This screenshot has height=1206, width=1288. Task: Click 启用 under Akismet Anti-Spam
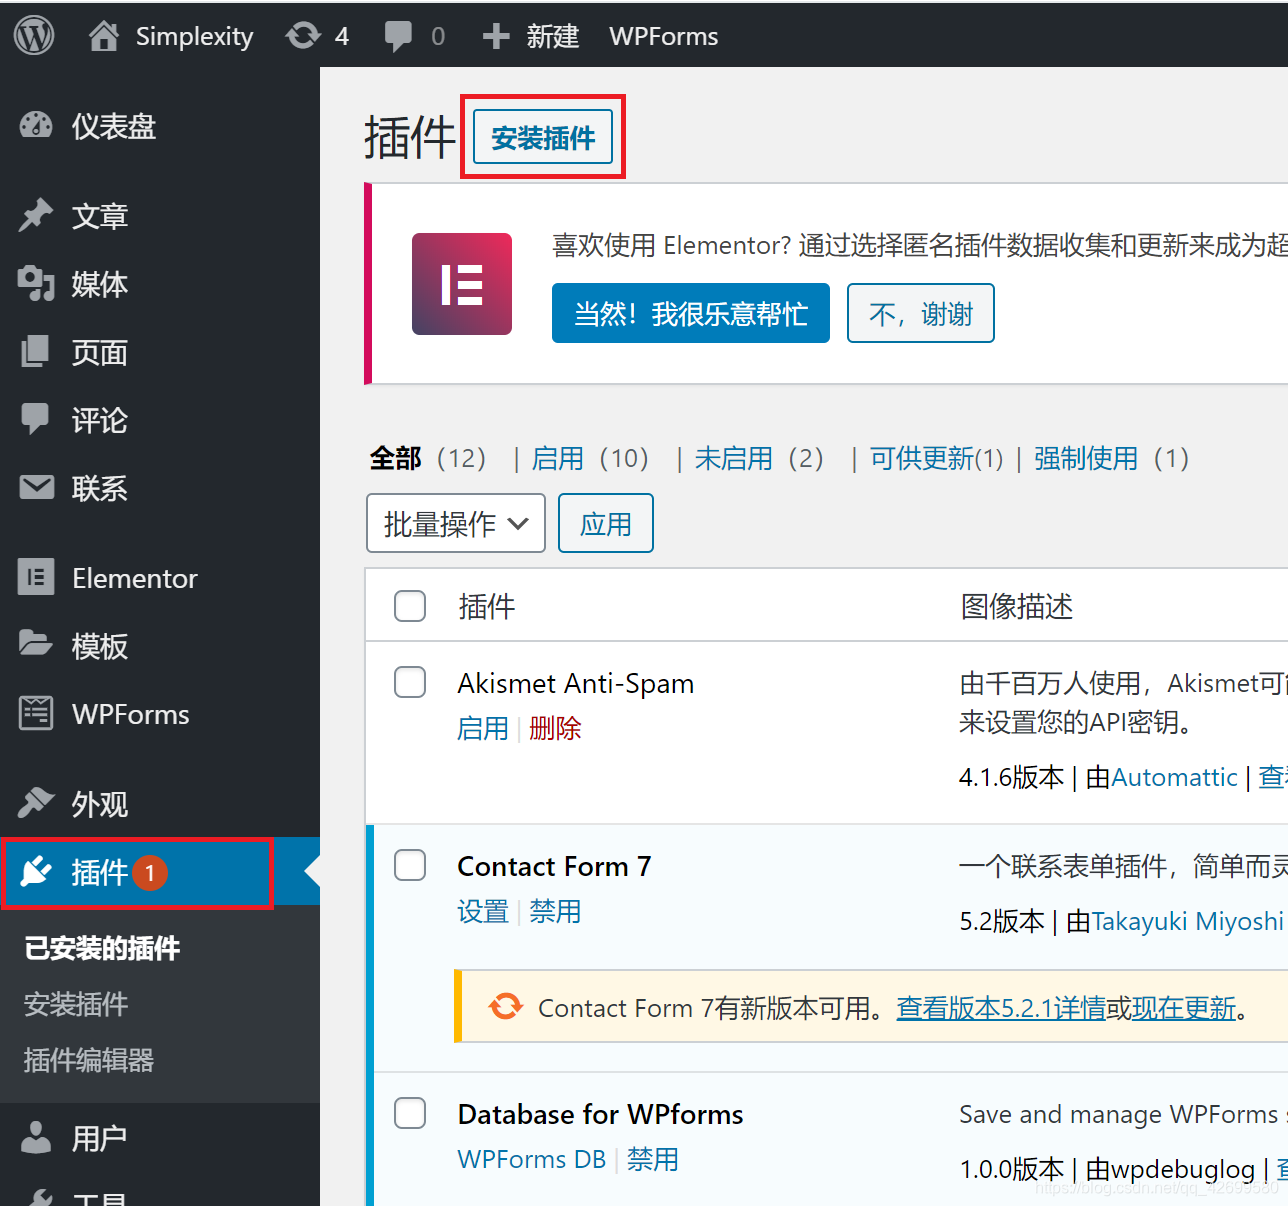click(483, 728)
